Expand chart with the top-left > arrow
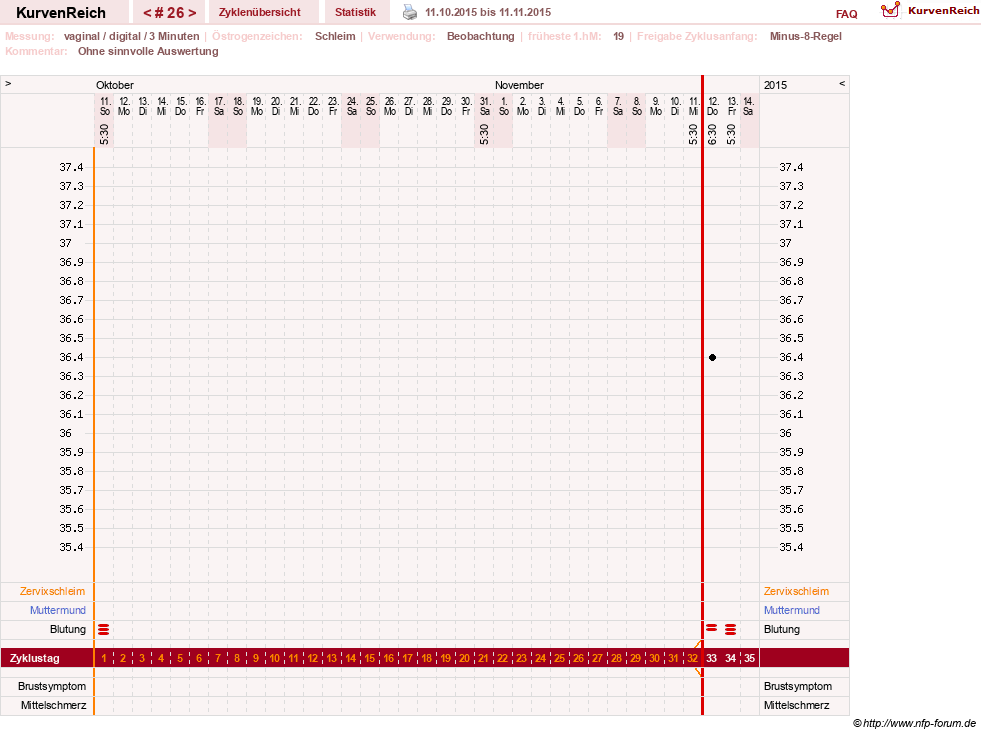981x735 pixels. pyautogui.click(x=8, y=83)
